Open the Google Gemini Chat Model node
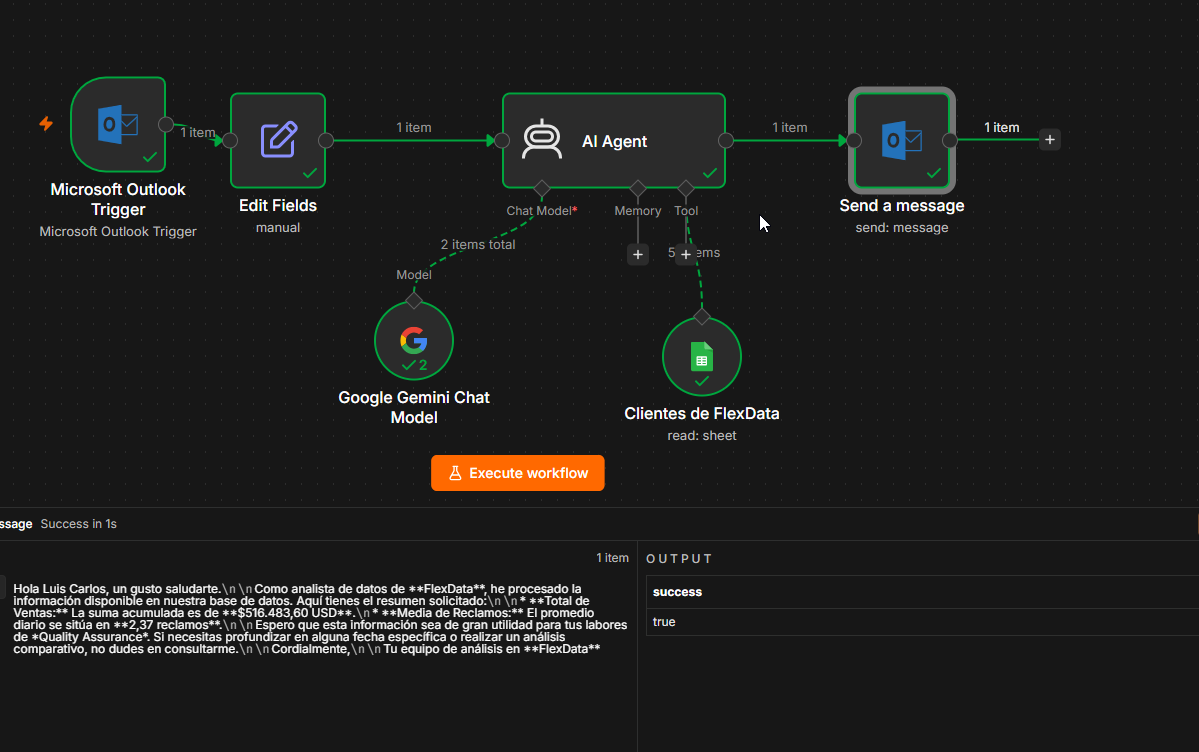 (x=414, y=340)
